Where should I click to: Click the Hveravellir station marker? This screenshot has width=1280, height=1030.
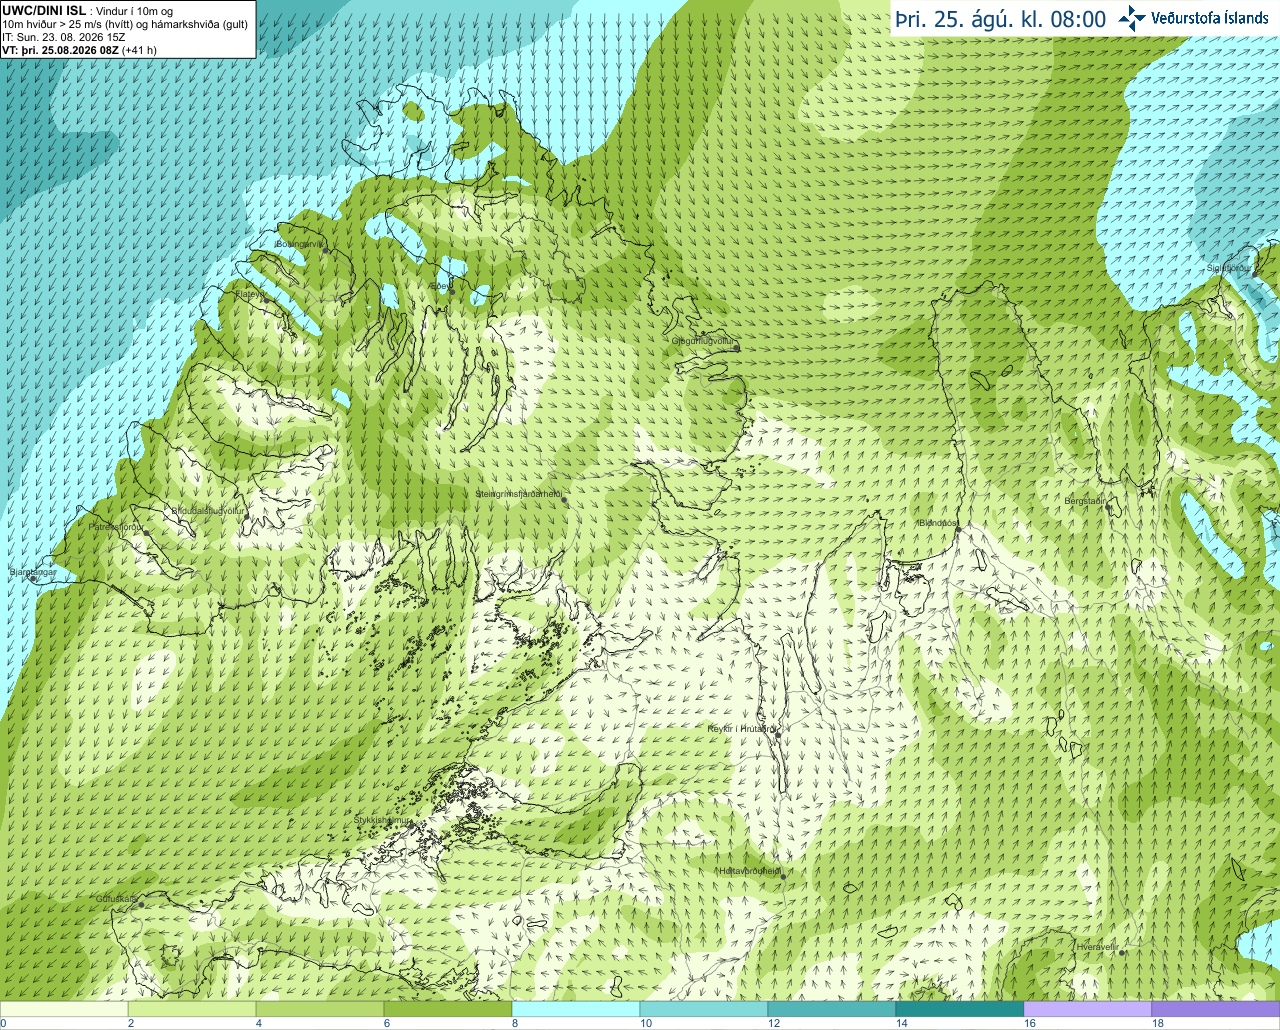(x=1124, y=952)
